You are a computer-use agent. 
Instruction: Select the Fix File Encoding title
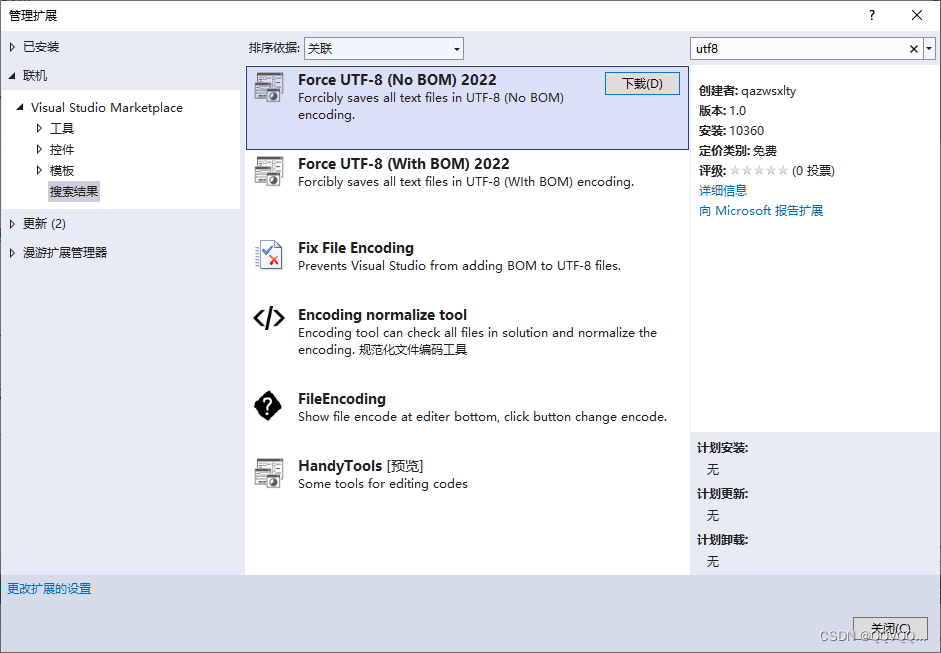(356, 248)
